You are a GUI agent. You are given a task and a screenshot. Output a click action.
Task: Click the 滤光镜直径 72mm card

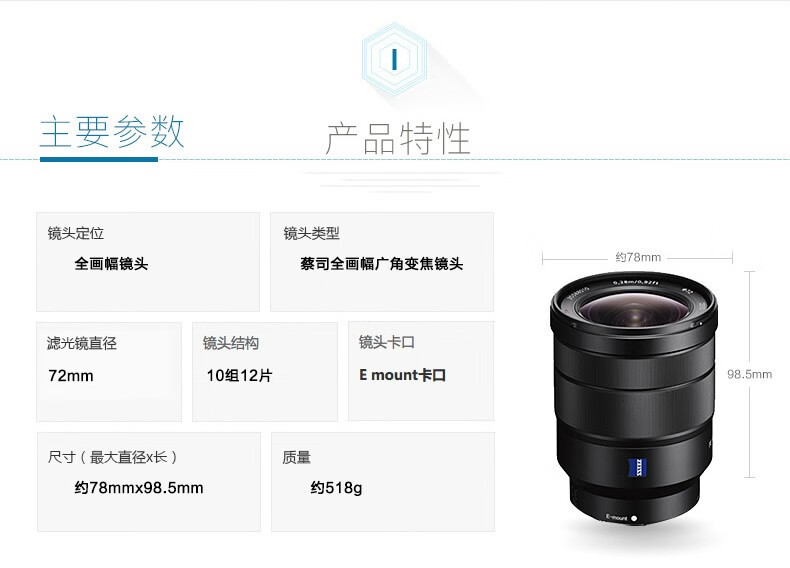pyautogui.click(x=109, y=372)
